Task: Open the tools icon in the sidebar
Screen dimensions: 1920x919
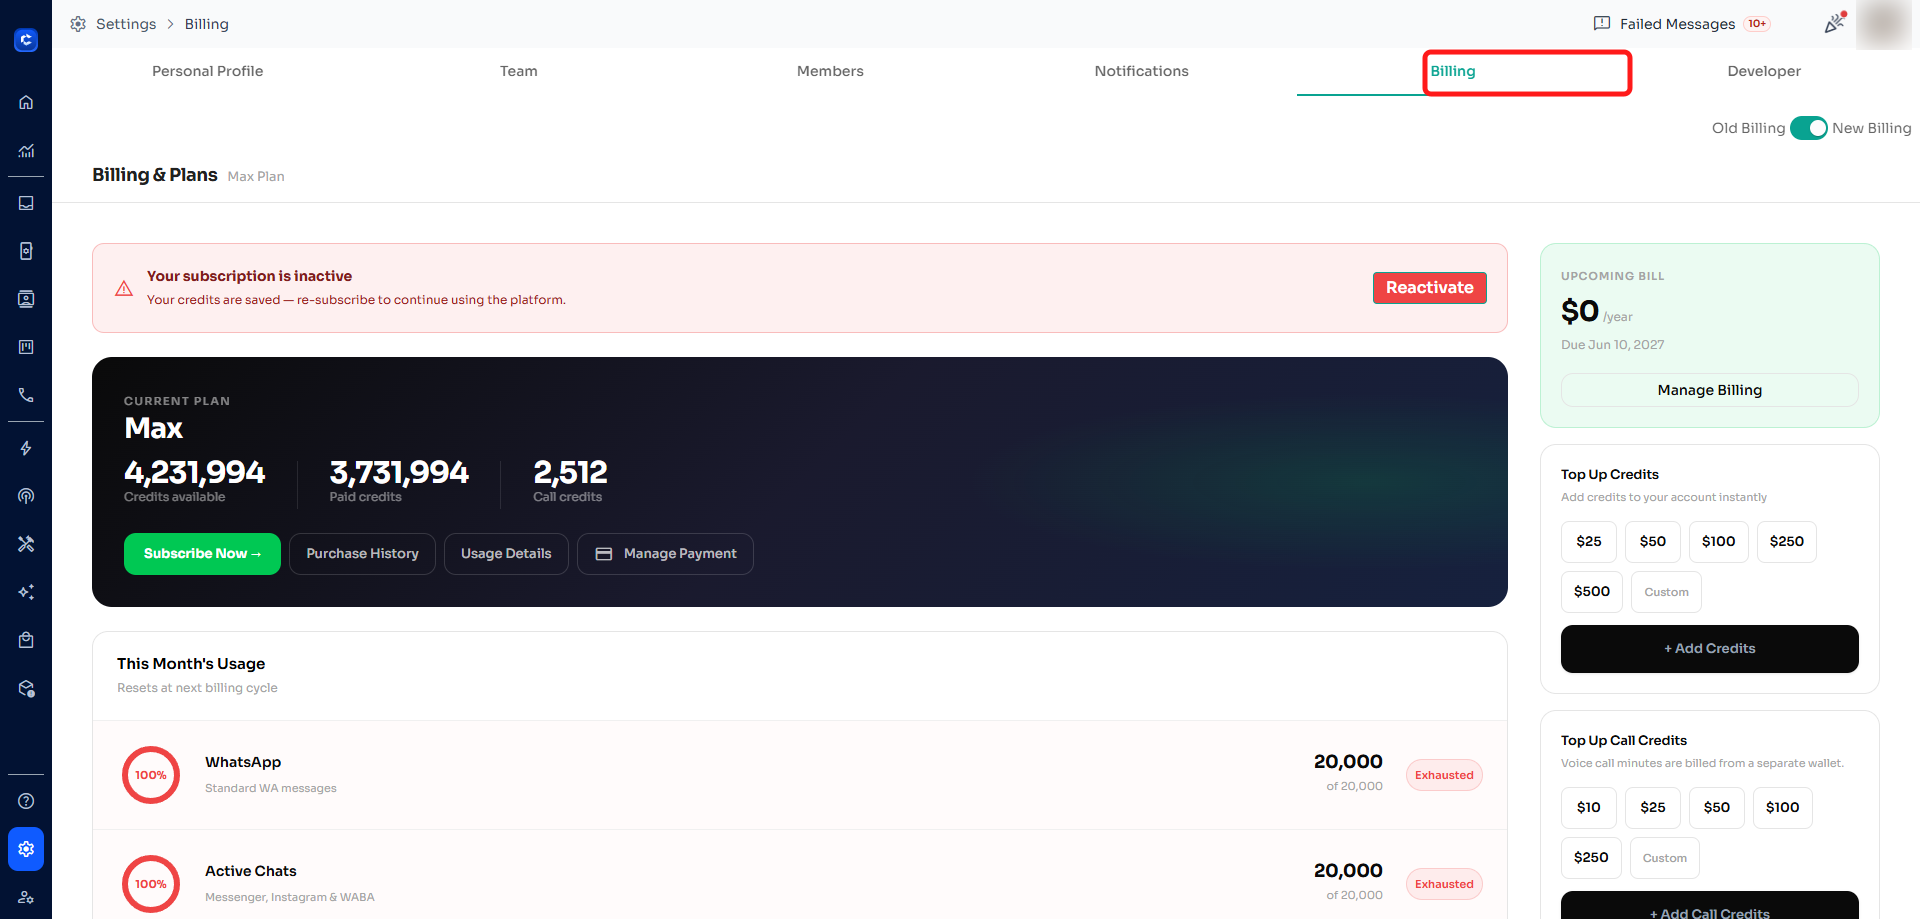Action: pos(26,544)
